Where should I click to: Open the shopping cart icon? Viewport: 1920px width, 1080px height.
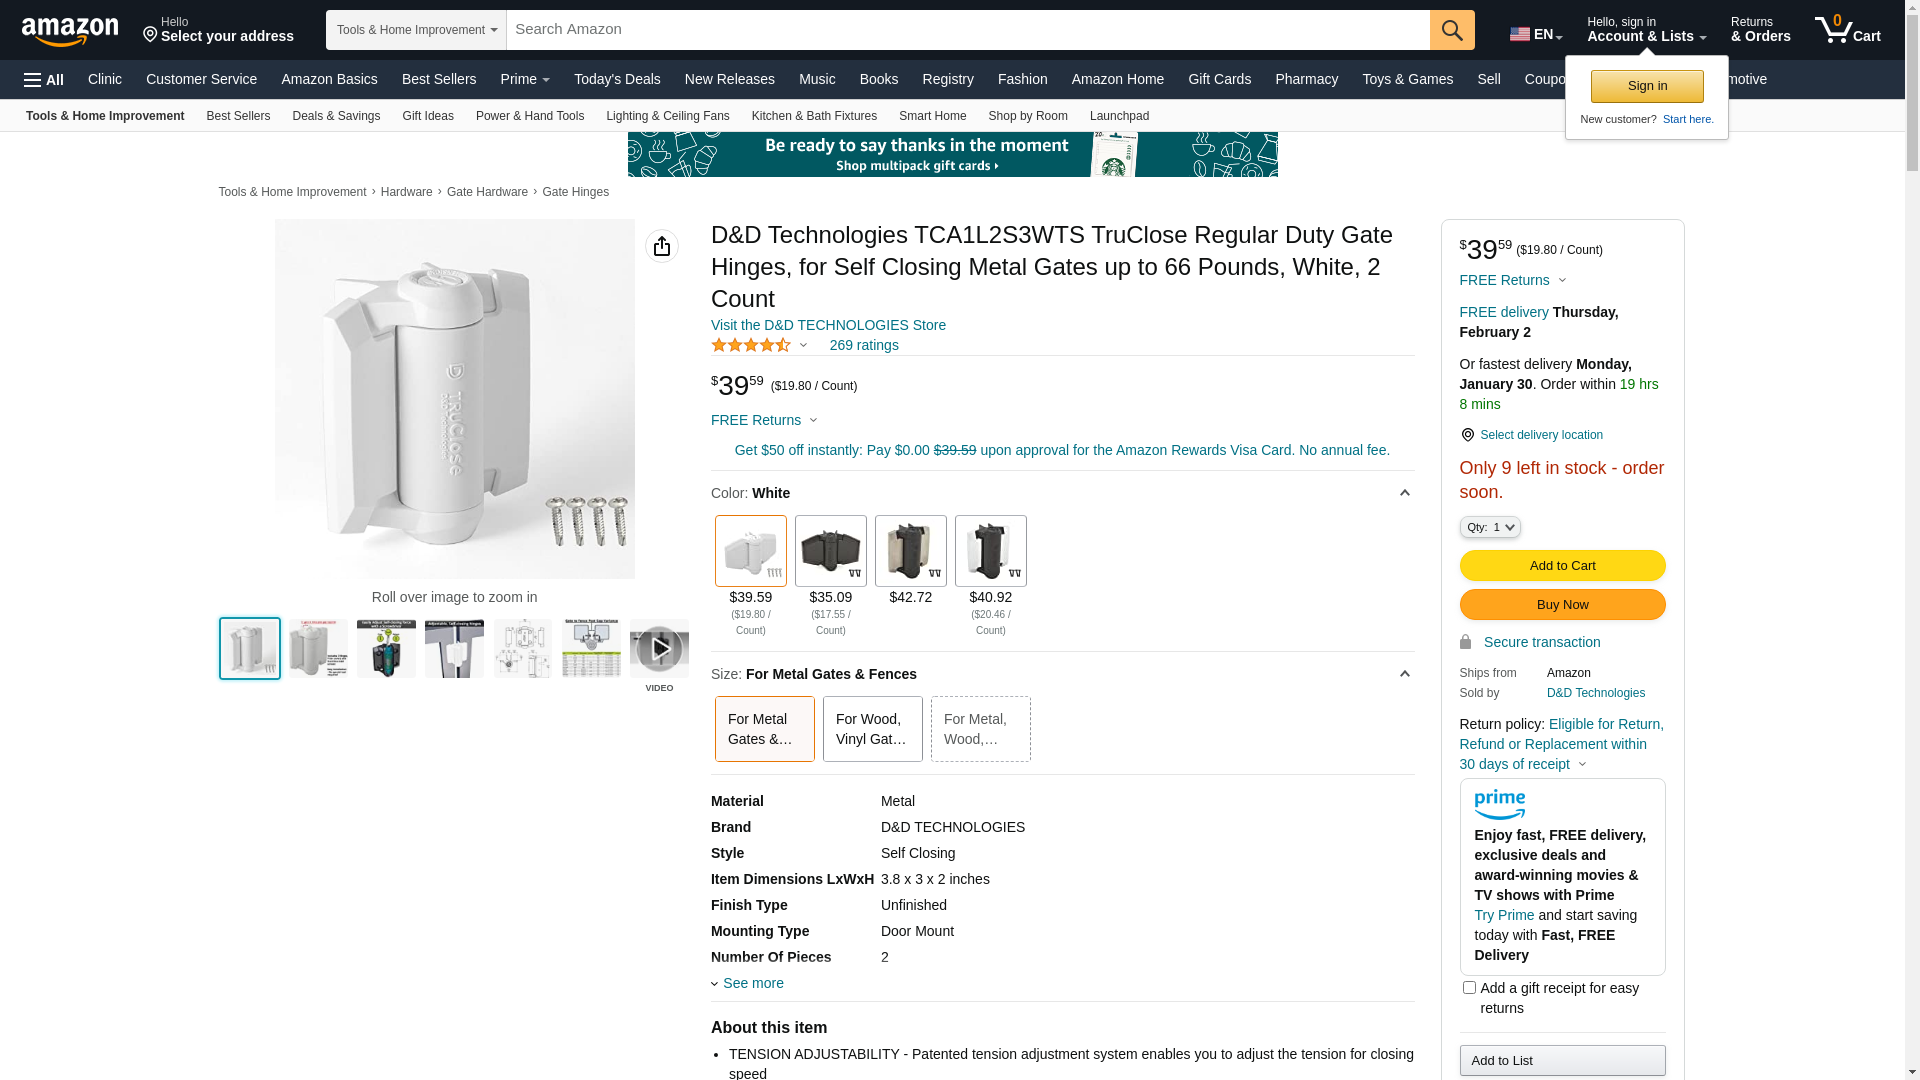tap(1847, 30)
